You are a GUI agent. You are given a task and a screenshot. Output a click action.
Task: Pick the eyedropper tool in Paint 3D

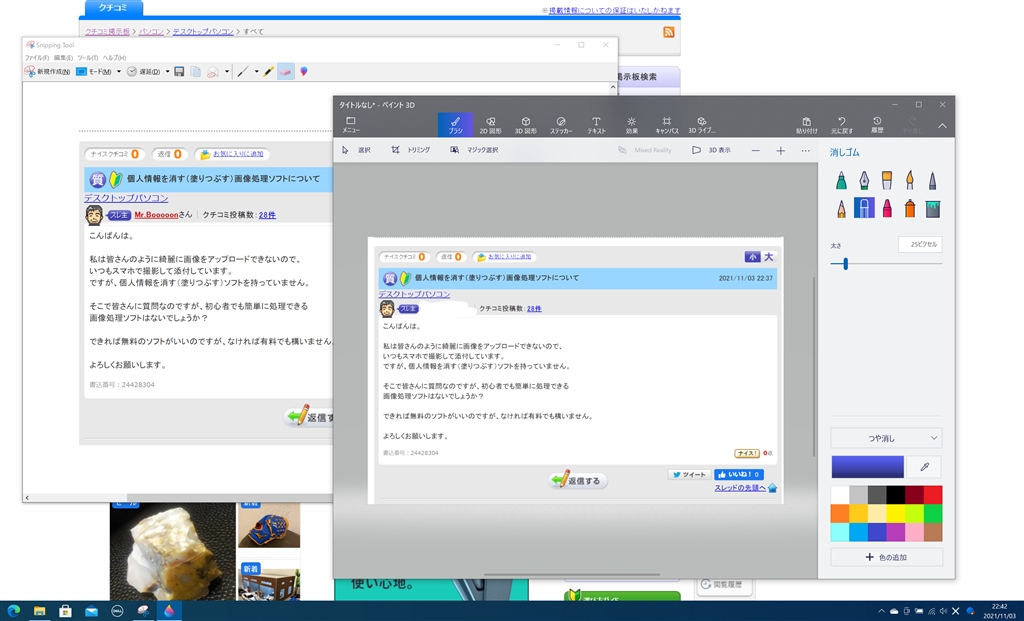[925, 467]
